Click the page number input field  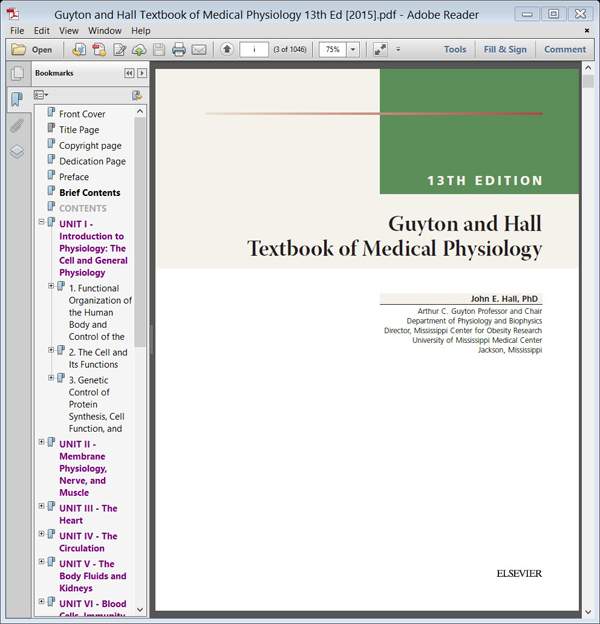click(x=254, y=49)
